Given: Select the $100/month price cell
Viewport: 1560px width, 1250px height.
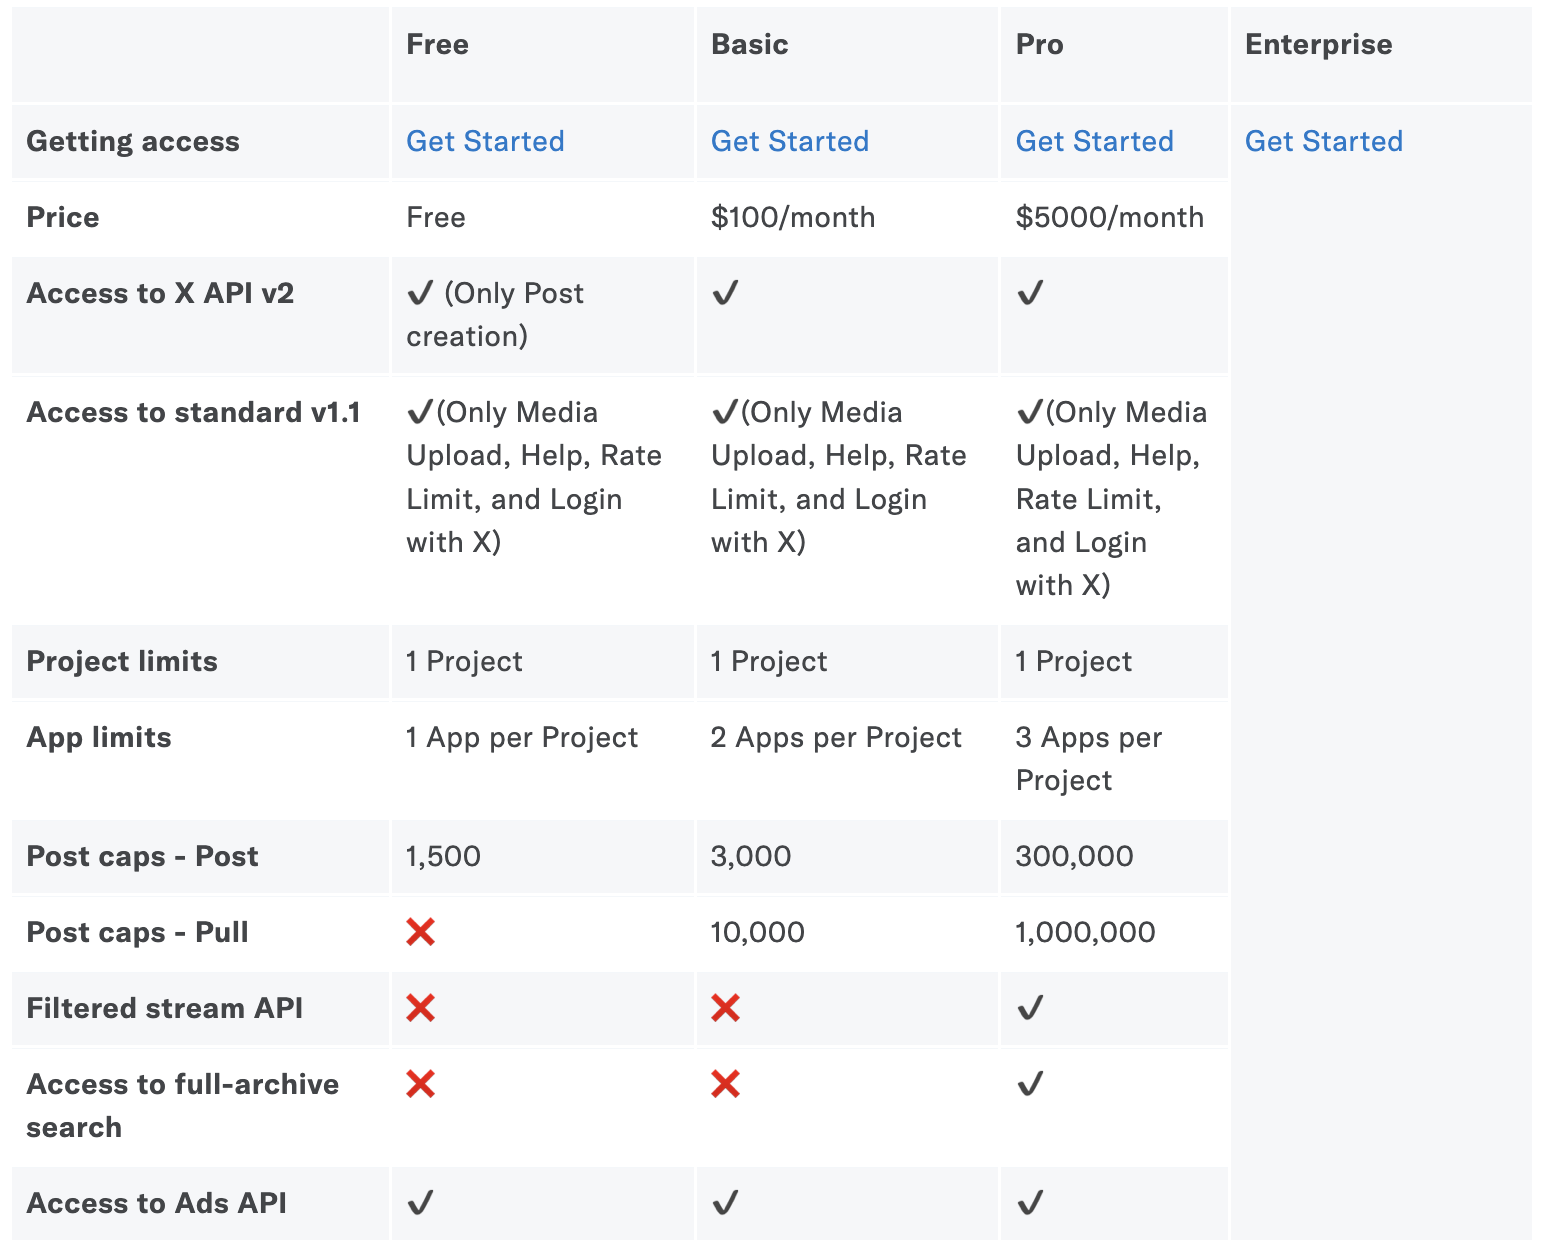Looking at the screenshot, I should 847,218.
